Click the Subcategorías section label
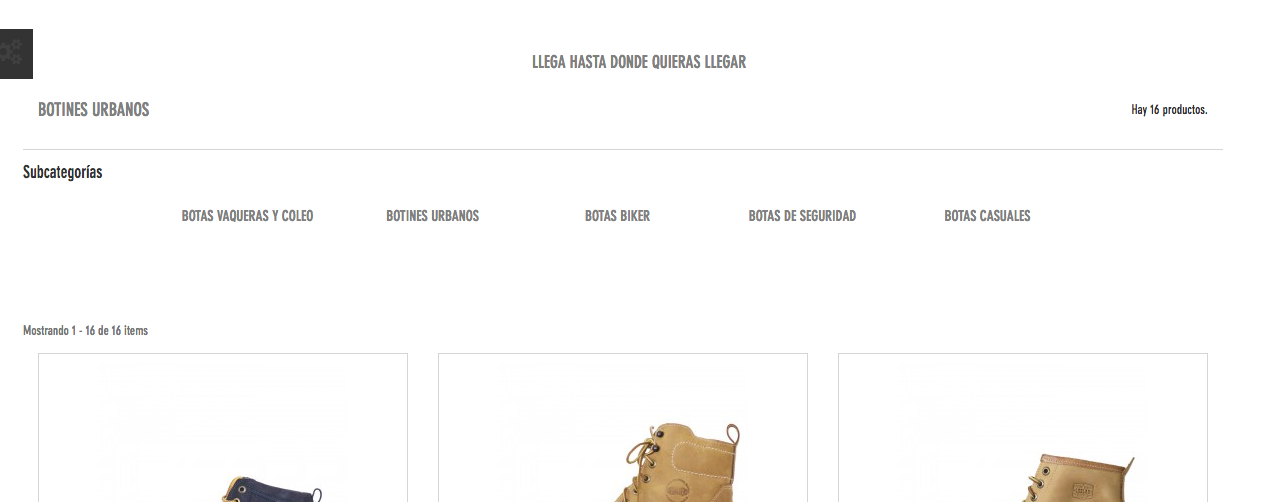 click(x=62, y=172)
